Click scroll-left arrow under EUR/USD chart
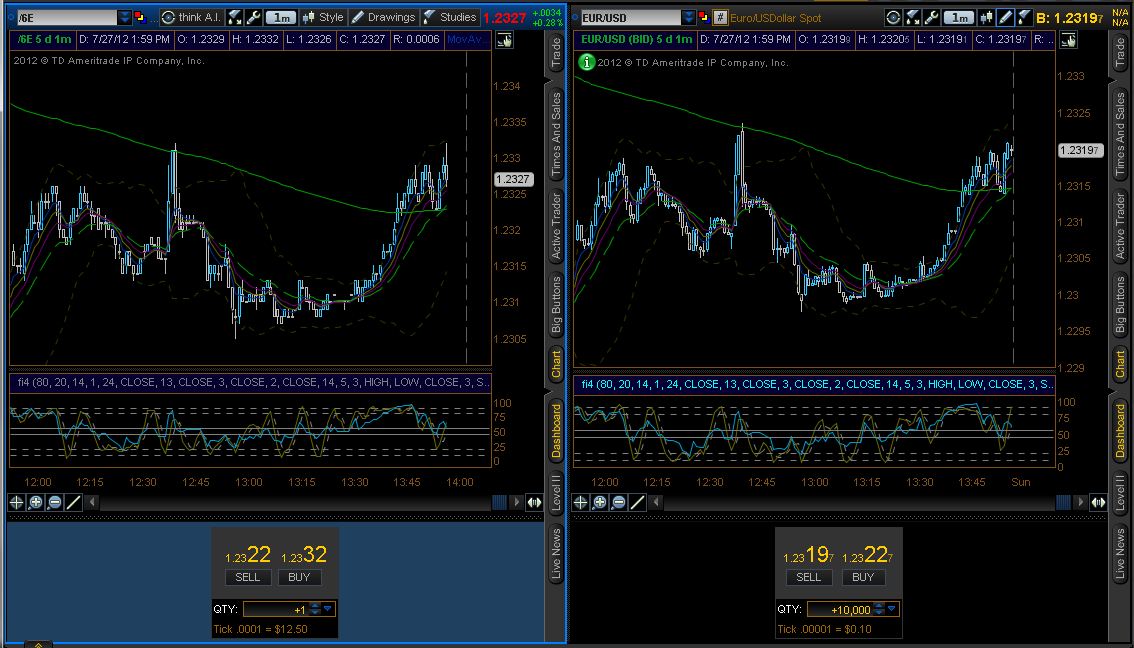Image resolution: width=1134 pixels, height=648 pixels. 656,502
